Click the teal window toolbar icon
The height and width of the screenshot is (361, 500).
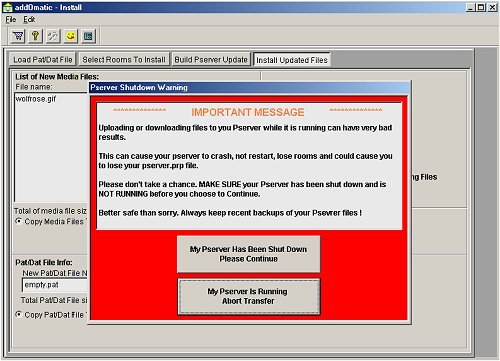(88, 36)
